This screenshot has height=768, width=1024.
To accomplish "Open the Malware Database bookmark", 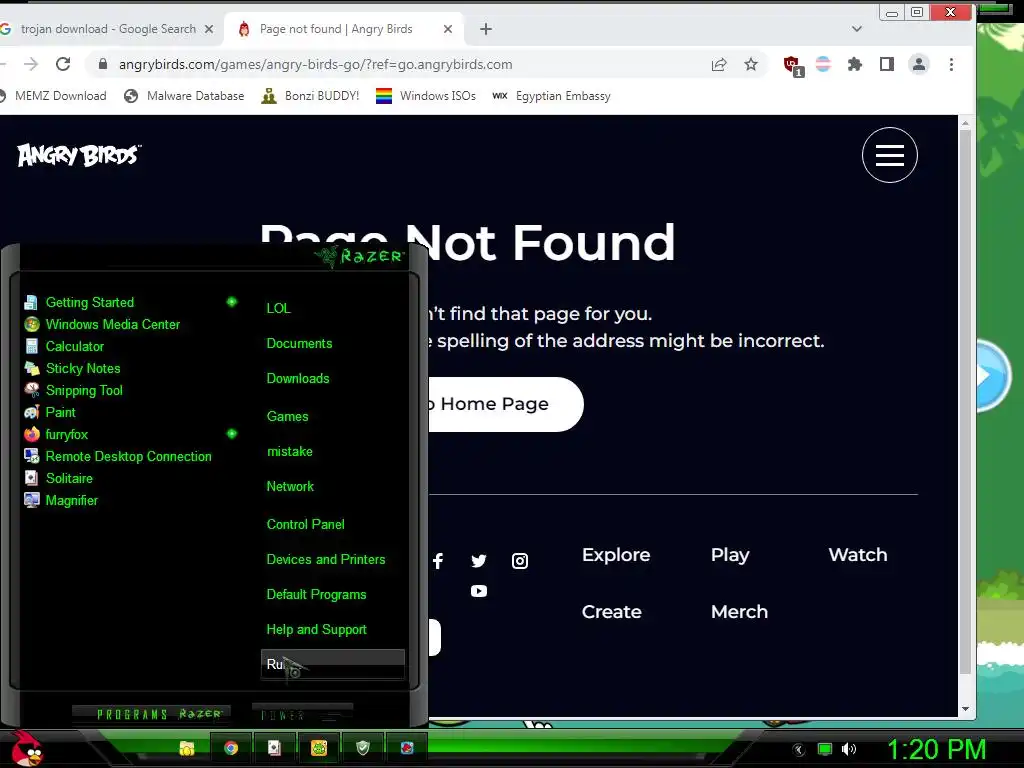I will (x=184, y=96).
